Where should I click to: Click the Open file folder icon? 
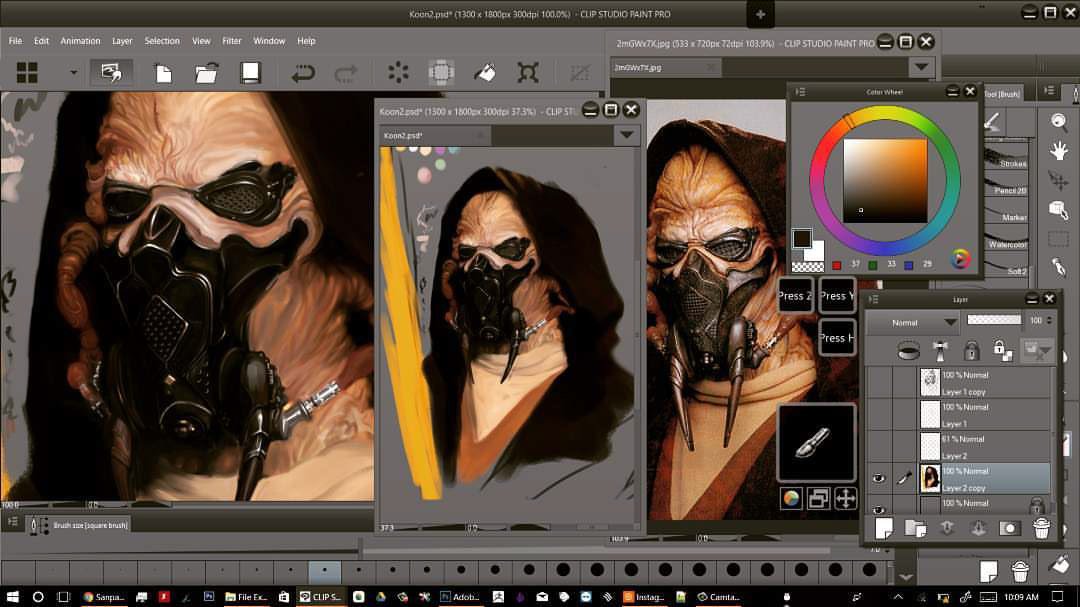[207, 73]
